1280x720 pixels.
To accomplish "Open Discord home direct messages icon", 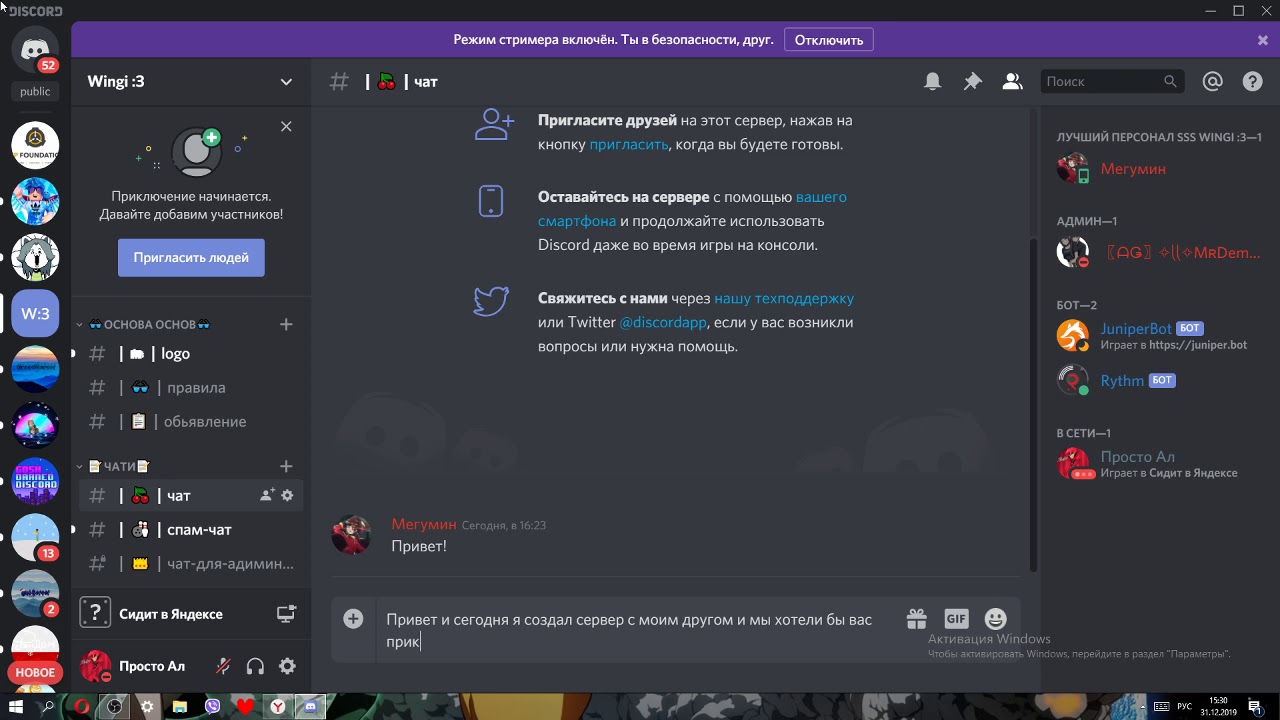I will [x=35, y=49].
